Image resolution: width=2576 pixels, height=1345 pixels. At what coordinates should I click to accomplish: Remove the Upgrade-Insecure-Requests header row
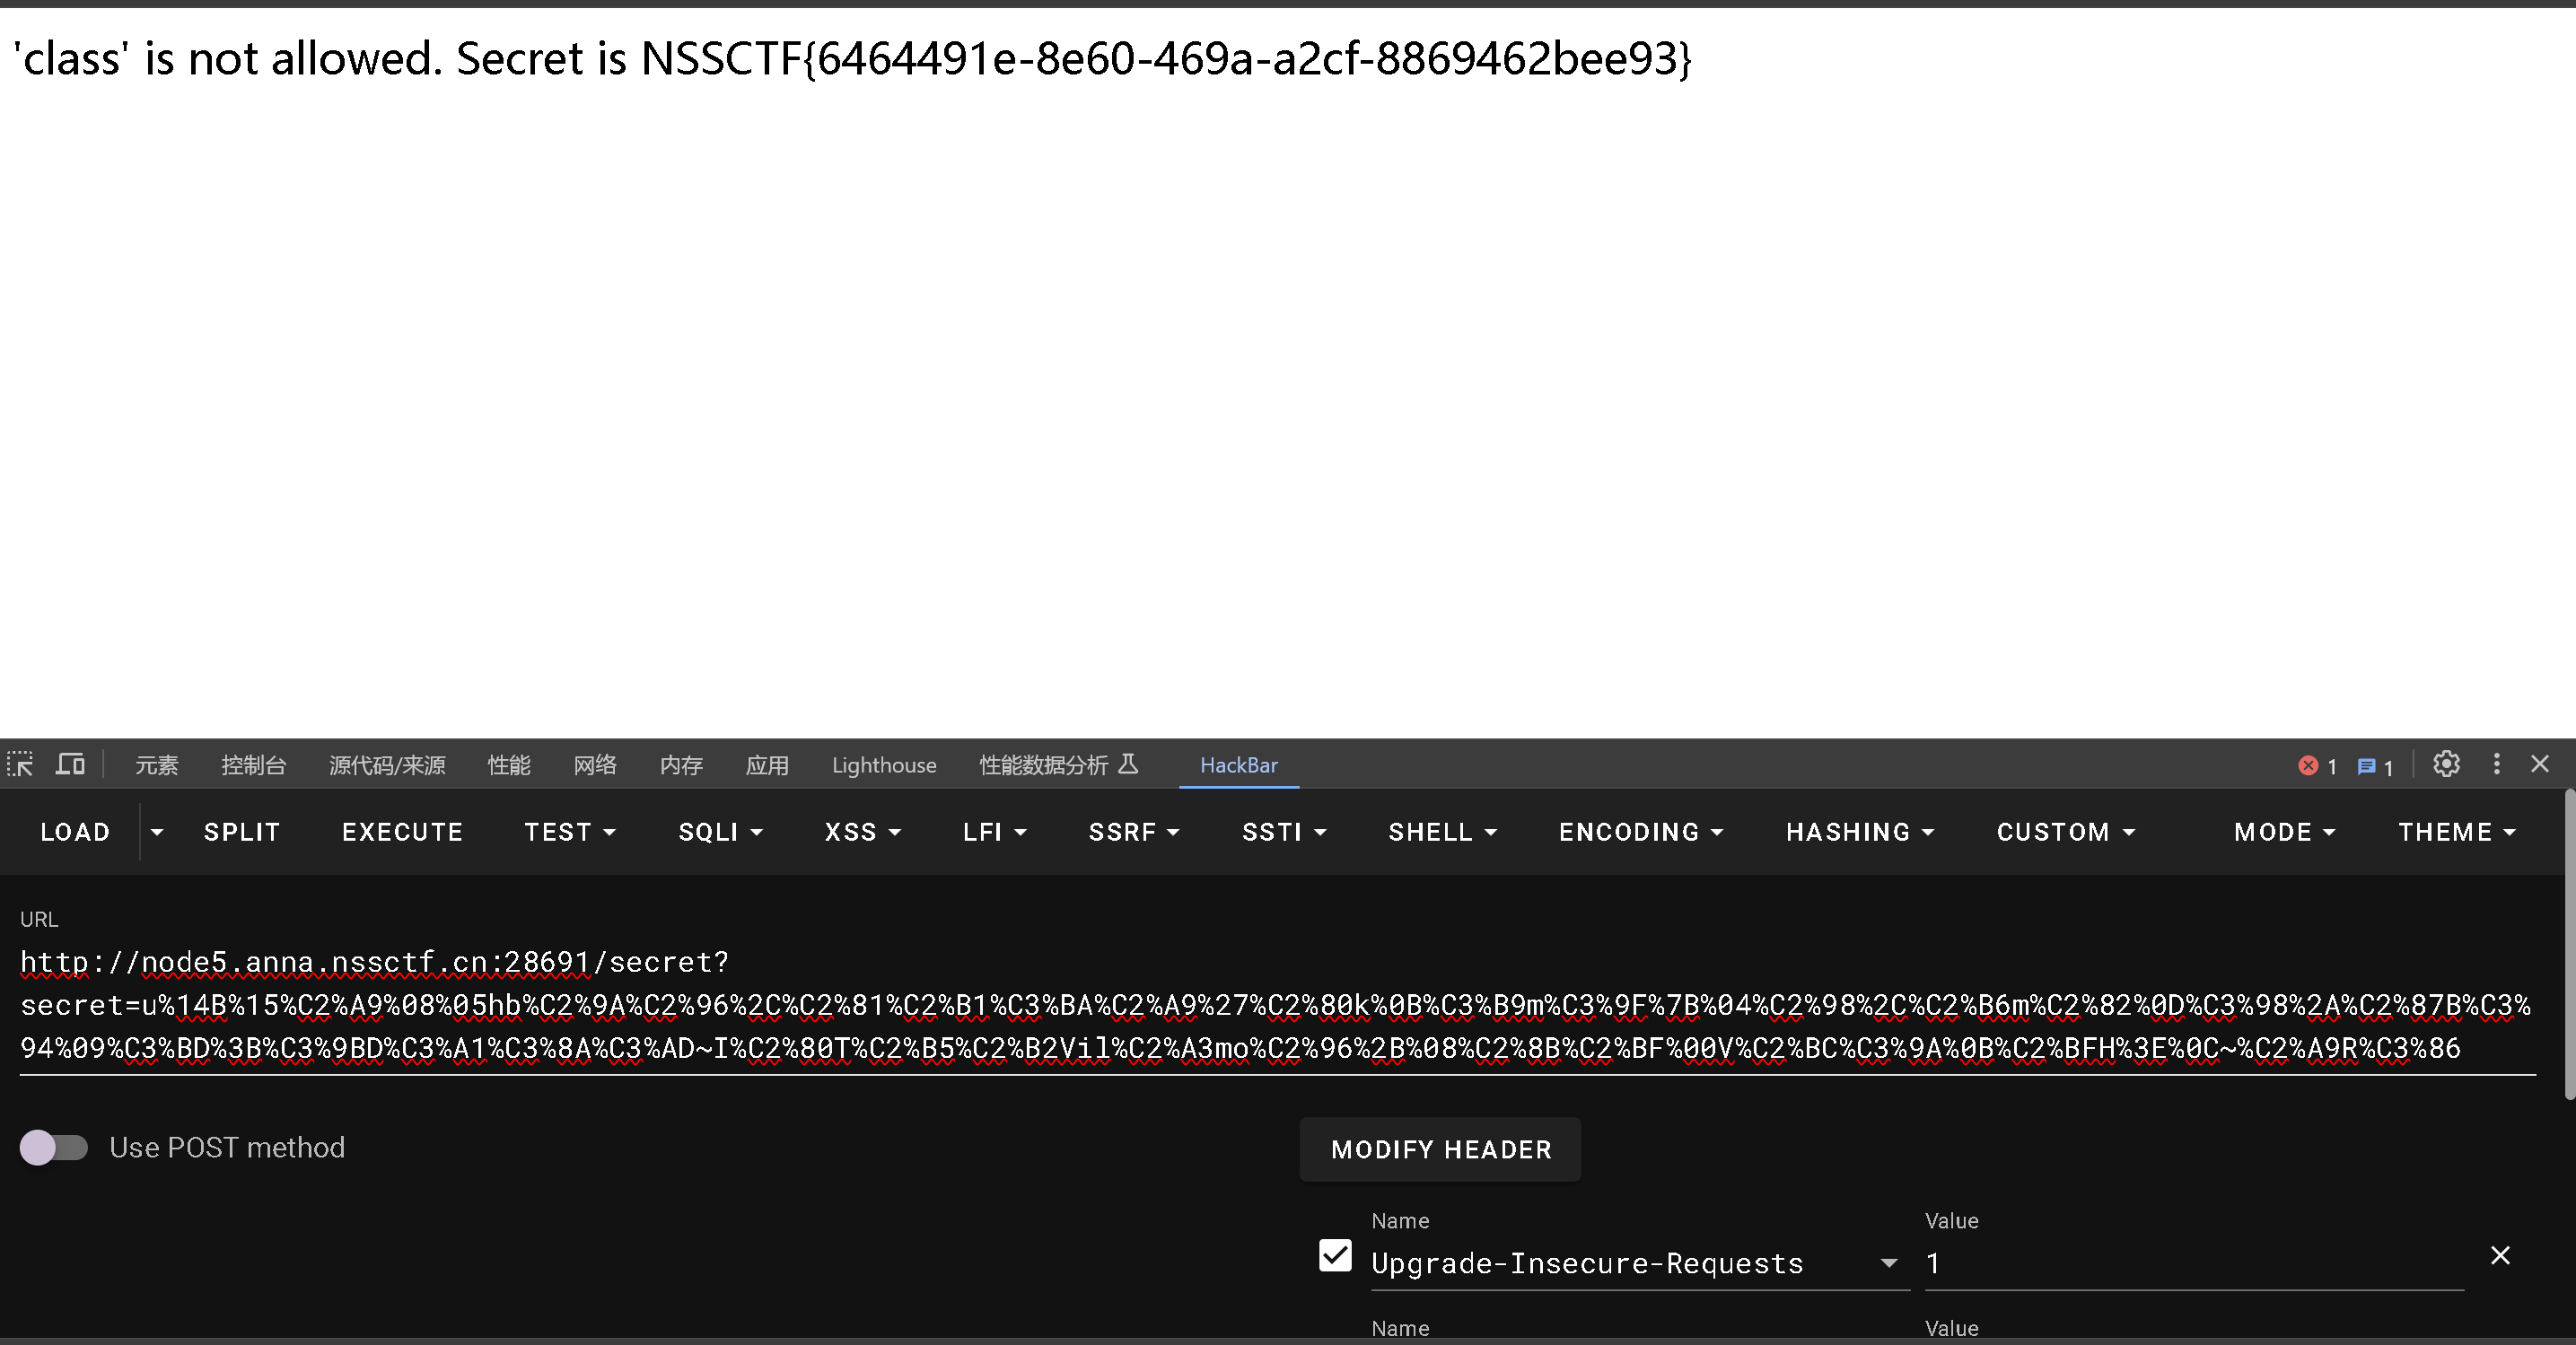[x=2500, y=1256]
